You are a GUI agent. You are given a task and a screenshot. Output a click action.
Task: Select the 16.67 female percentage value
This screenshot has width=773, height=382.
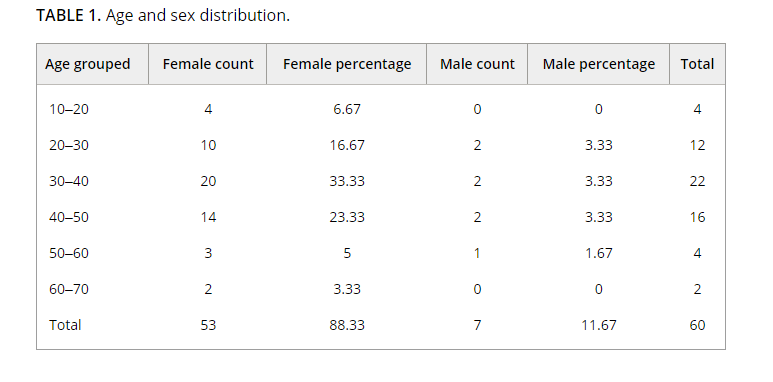point(347,145)
